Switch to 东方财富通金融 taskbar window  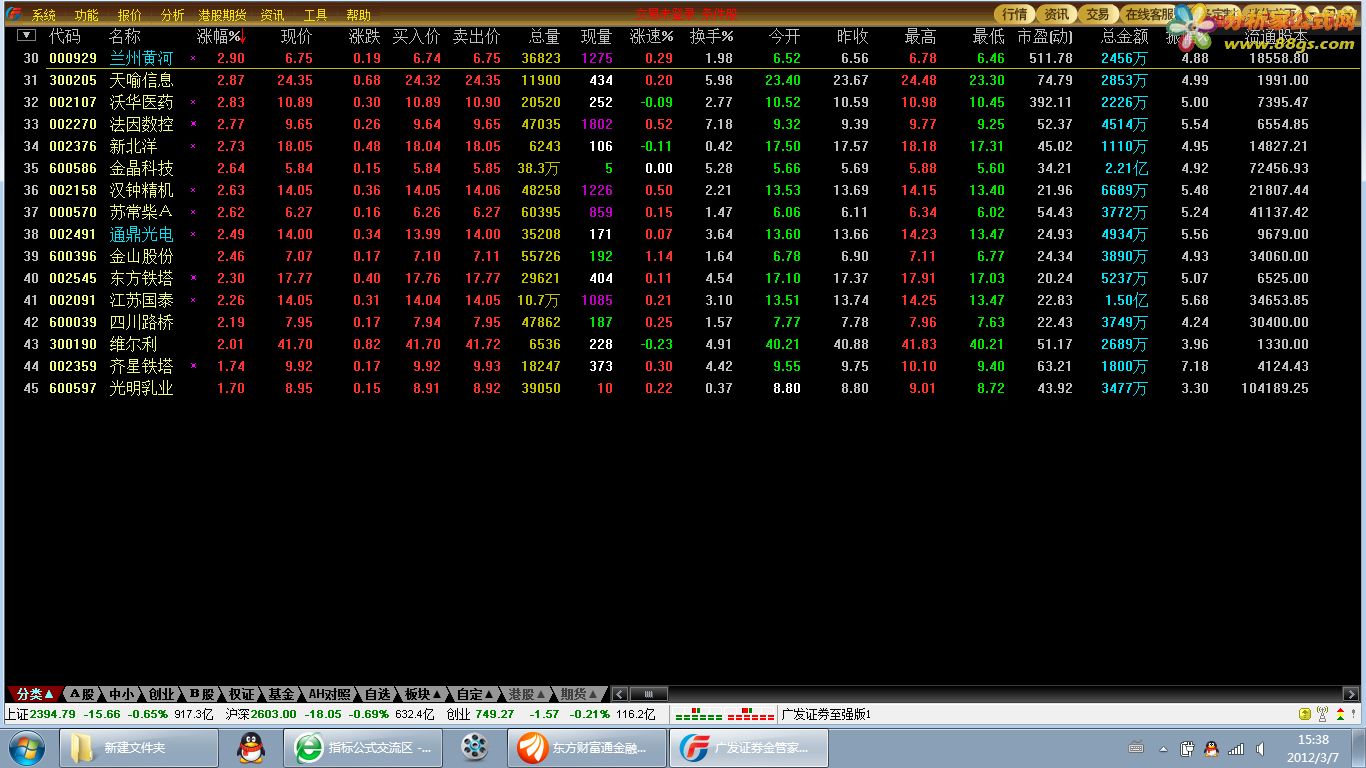click(x=586, y=747)
